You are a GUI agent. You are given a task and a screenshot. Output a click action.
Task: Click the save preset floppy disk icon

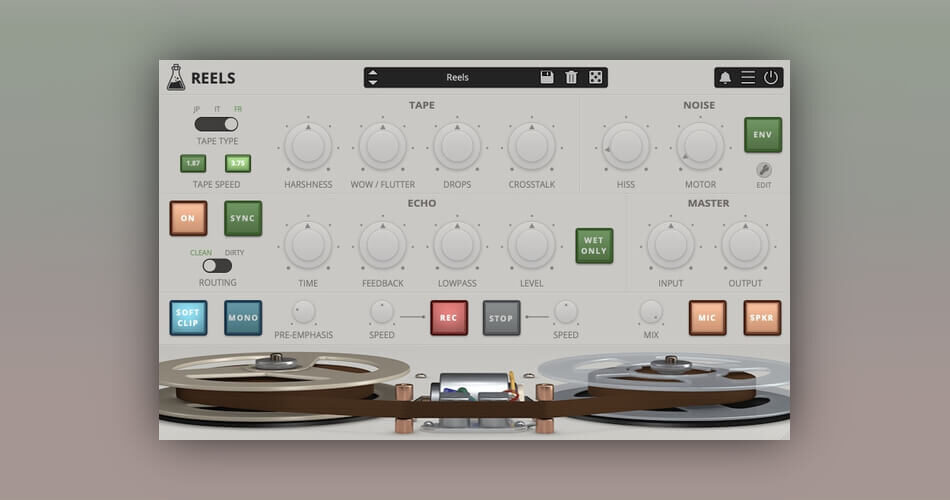pos(547,77)
